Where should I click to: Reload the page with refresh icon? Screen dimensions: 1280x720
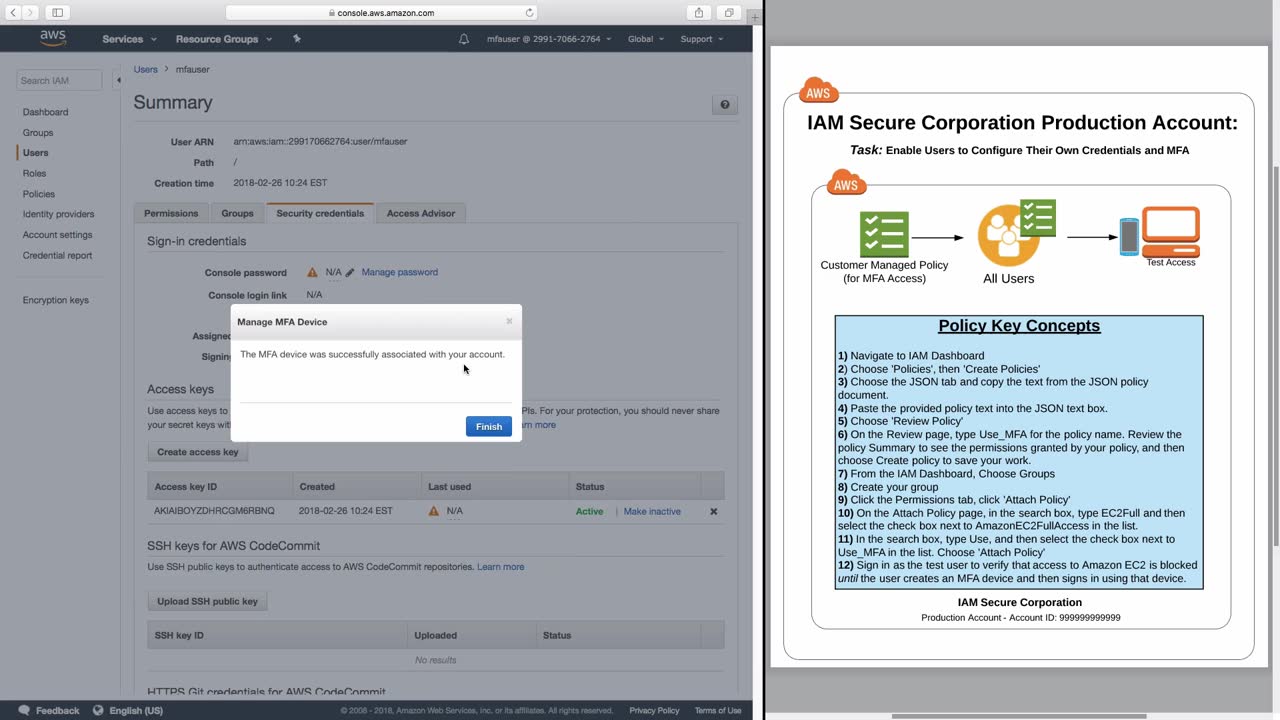click(529, 13)
